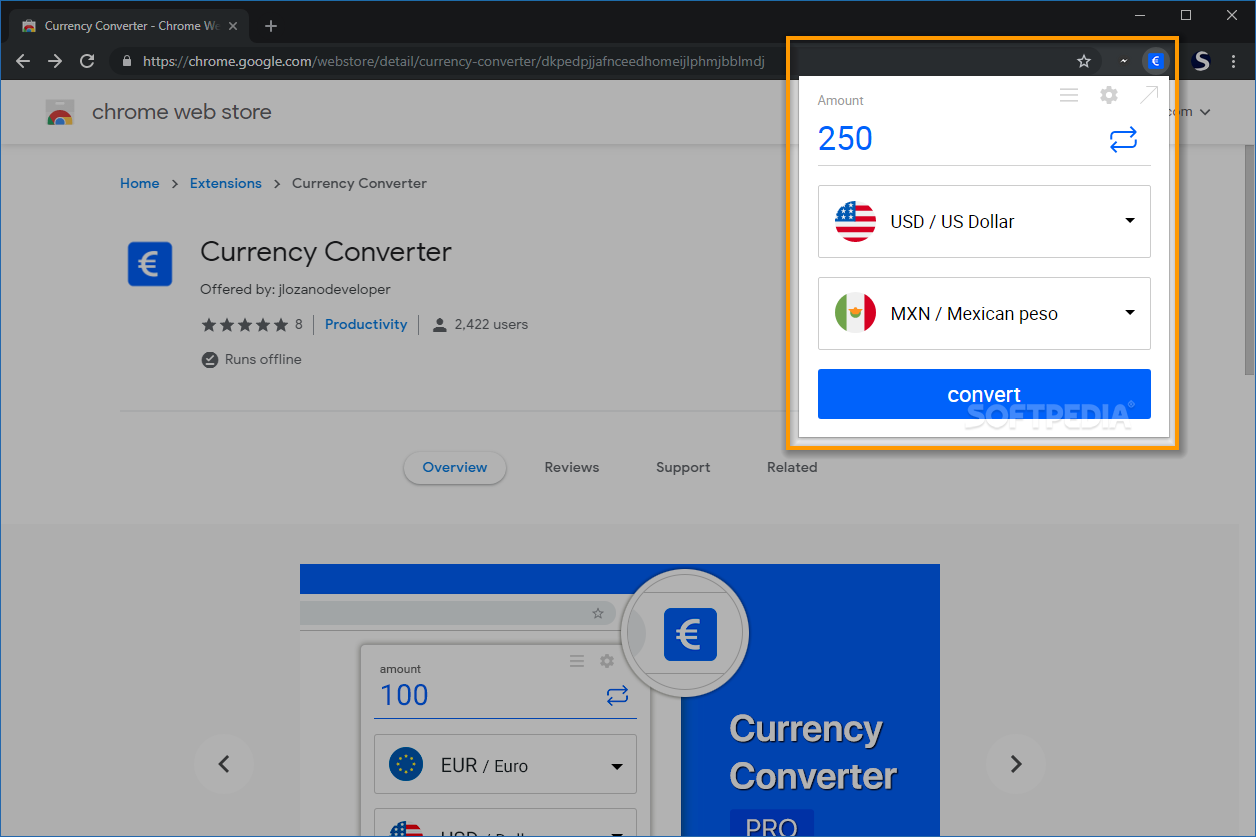Click the S extension icon in toolbar

click(1202, 61)
